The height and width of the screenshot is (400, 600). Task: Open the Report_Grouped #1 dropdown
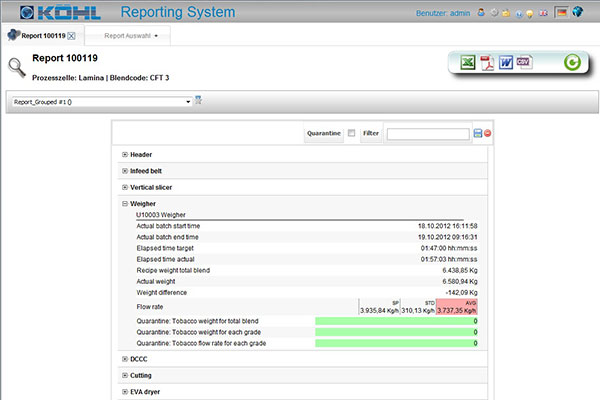tap(188, 101)
